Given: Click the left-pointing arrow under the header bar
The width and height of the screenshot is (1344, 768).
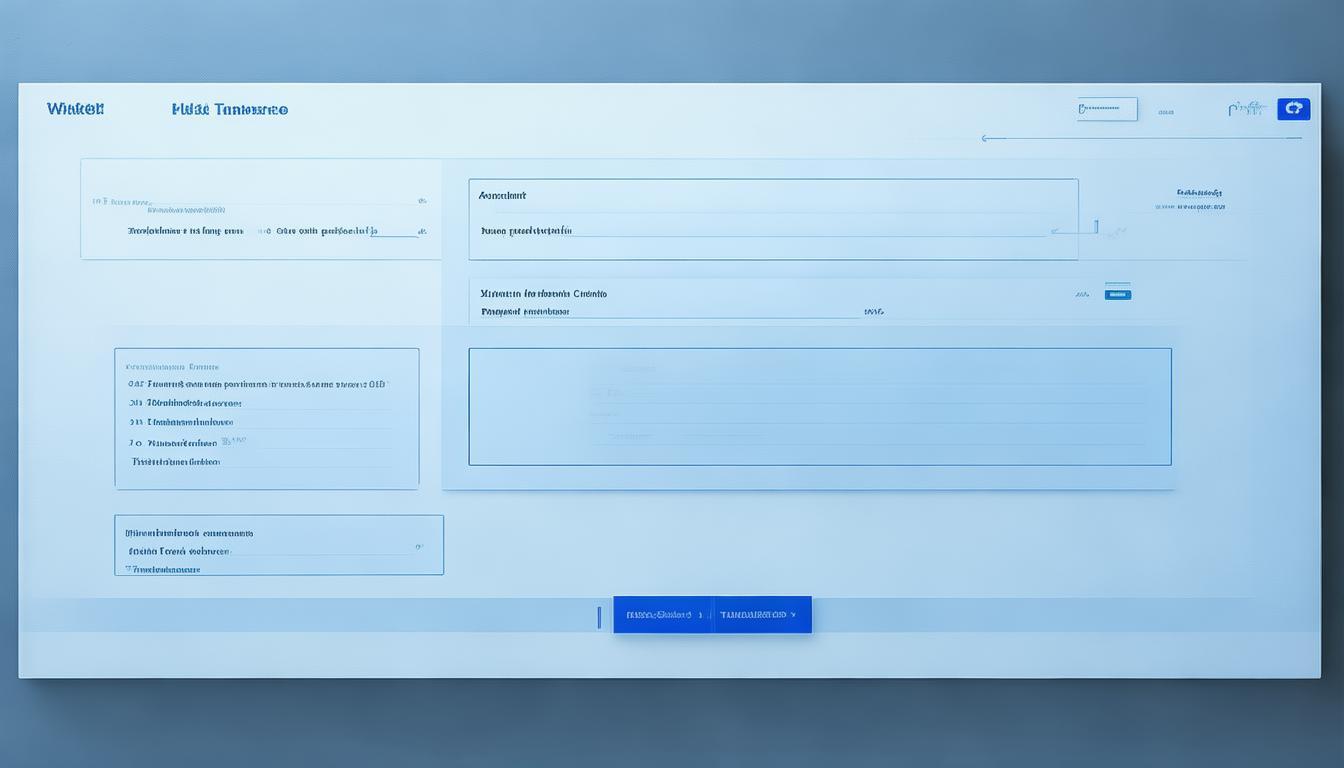Looking at the screenshot, I should point(986,139).
